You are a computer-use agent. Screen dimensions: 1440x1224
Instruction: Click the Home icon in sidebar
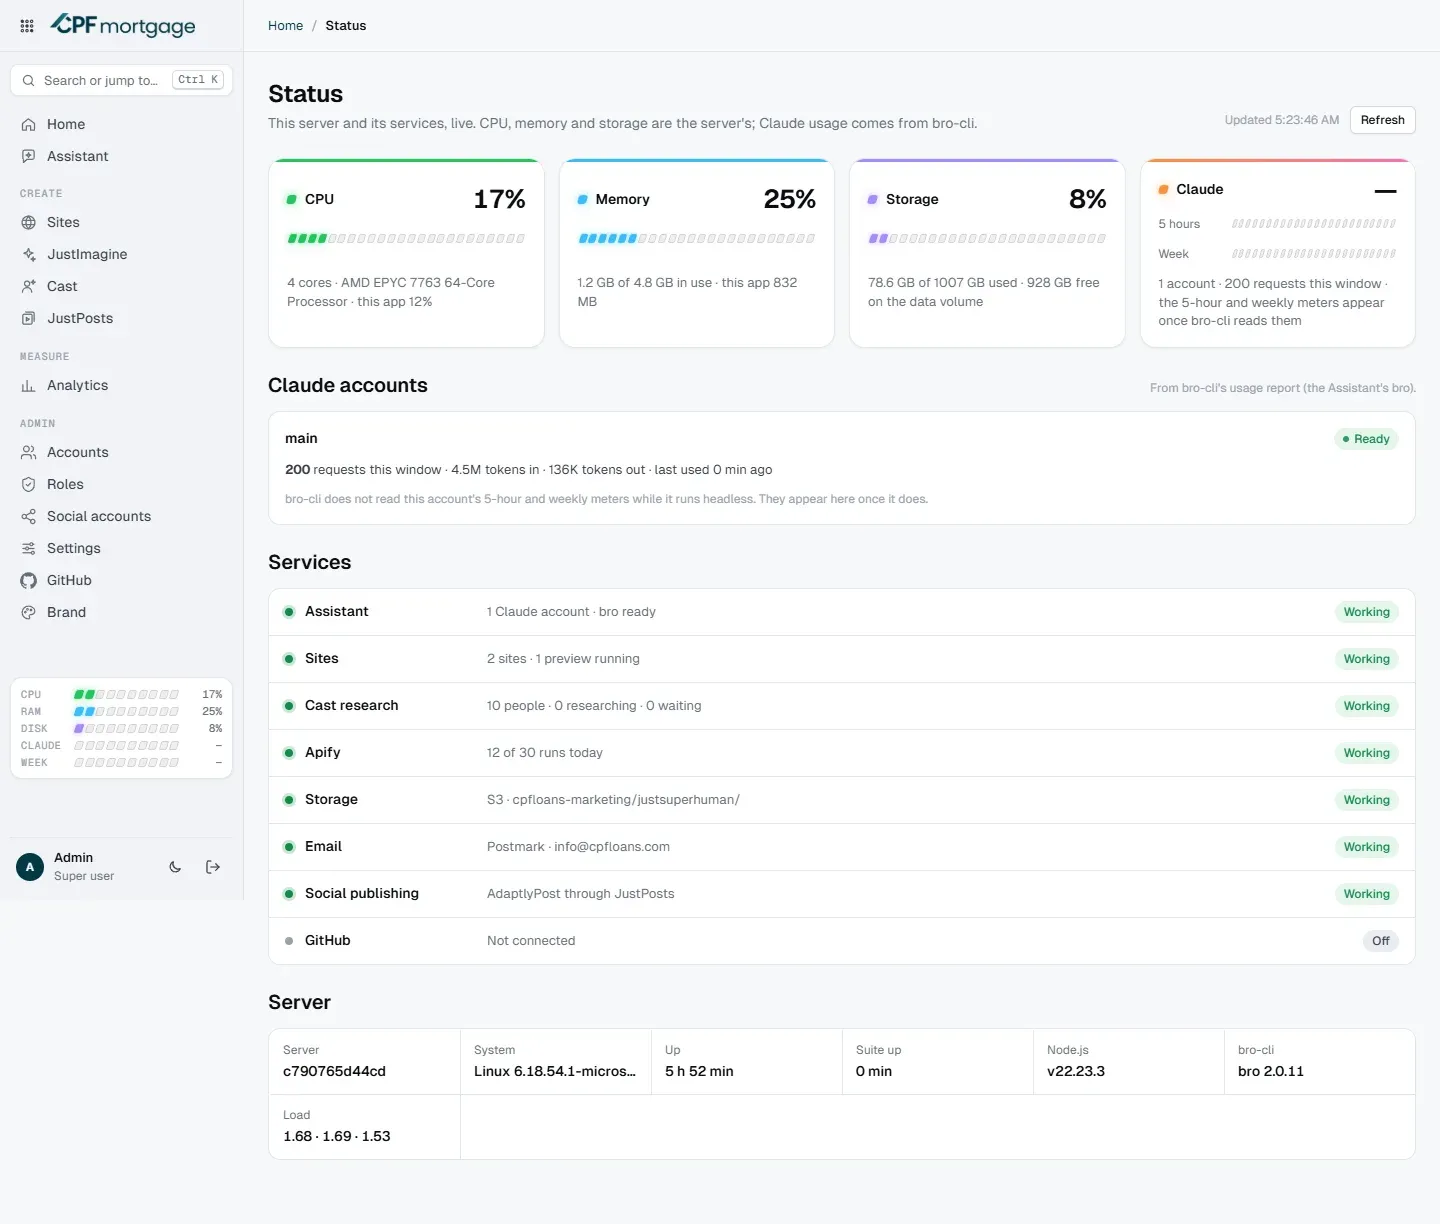tap(29, 124)
